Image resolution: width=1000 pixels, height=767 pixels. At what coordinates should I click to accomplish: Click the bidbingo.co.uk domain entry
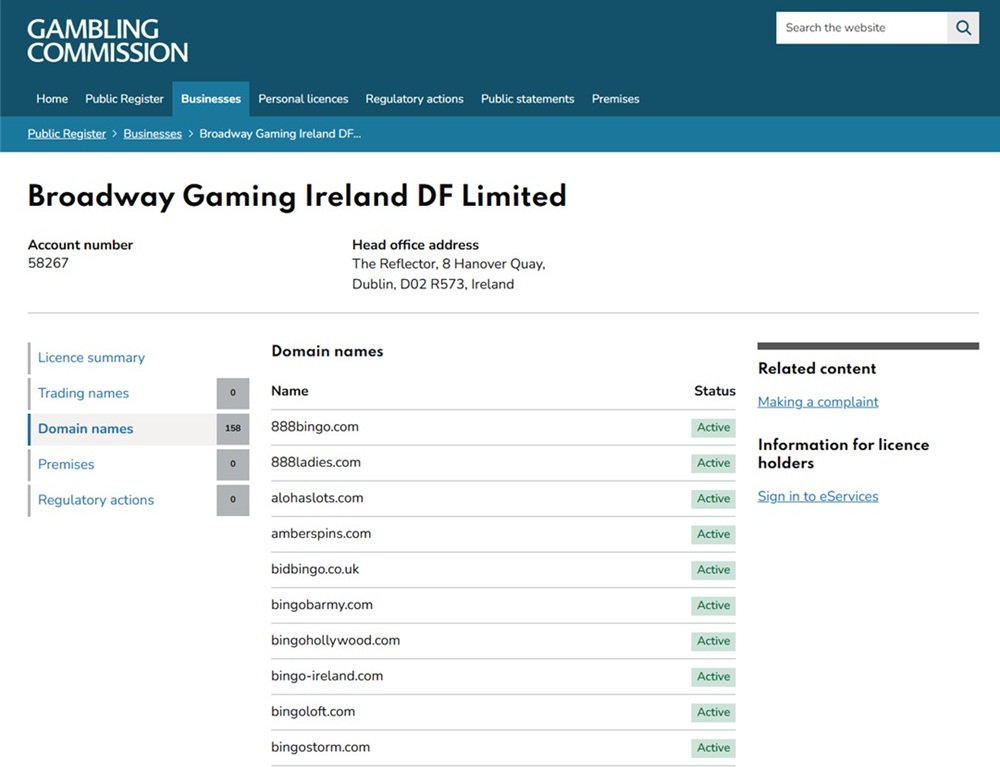315,569
